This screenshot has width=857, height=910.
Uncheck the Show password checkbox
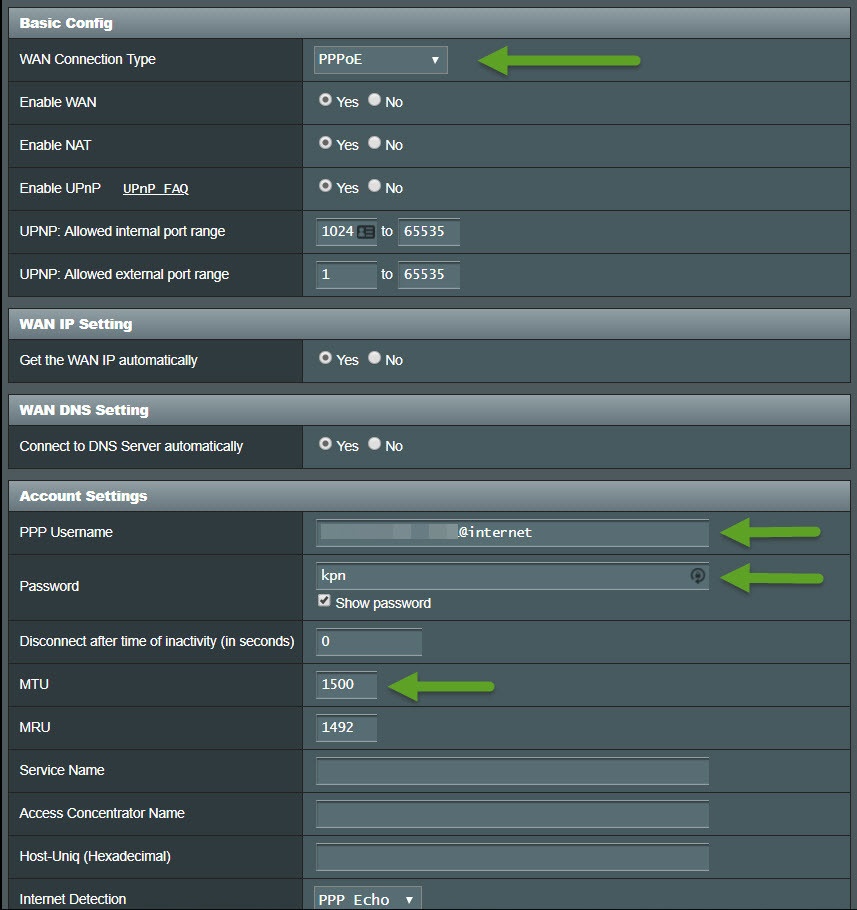[324, 602]
